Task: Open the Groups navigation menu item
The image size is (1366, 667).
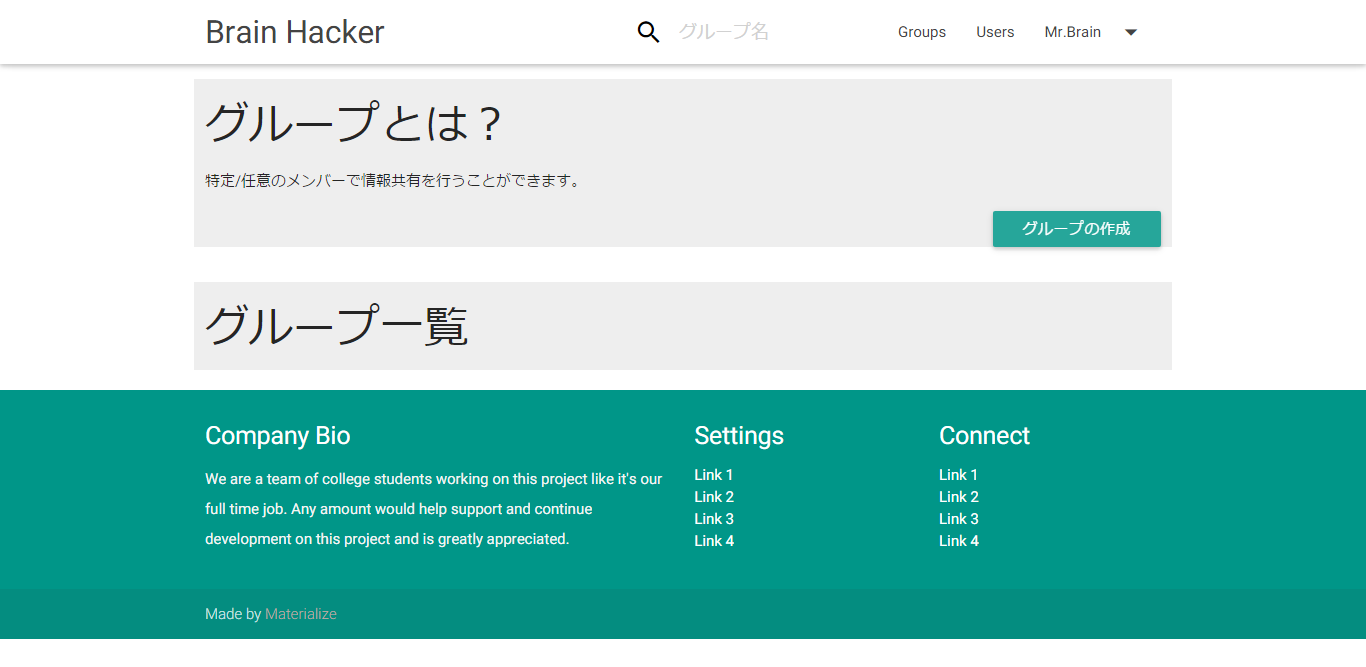Action: [922, 32]
